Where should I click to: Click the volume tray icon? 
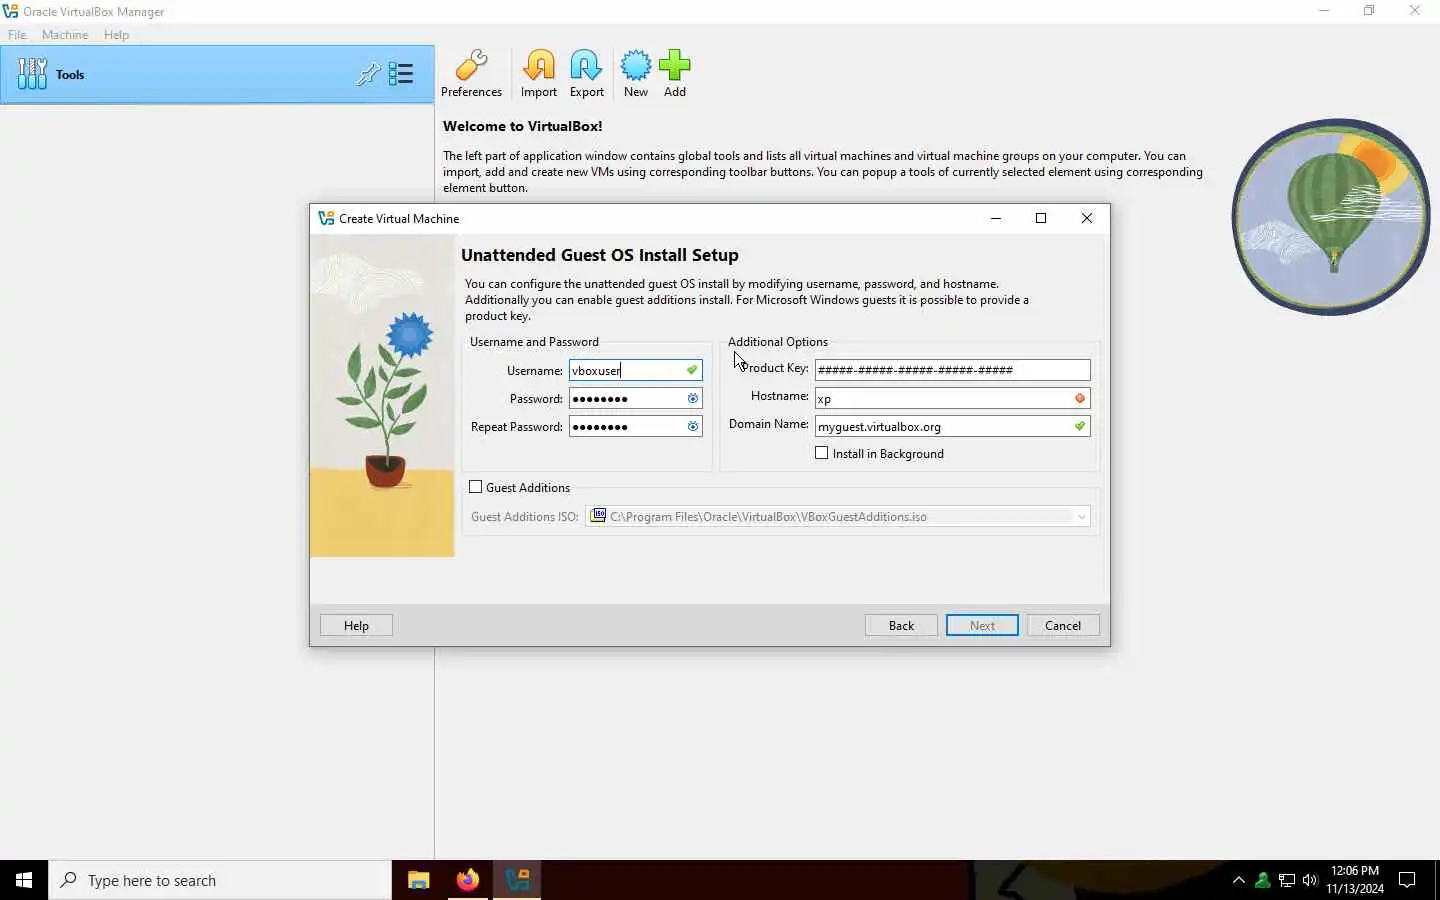[1310, 880]
